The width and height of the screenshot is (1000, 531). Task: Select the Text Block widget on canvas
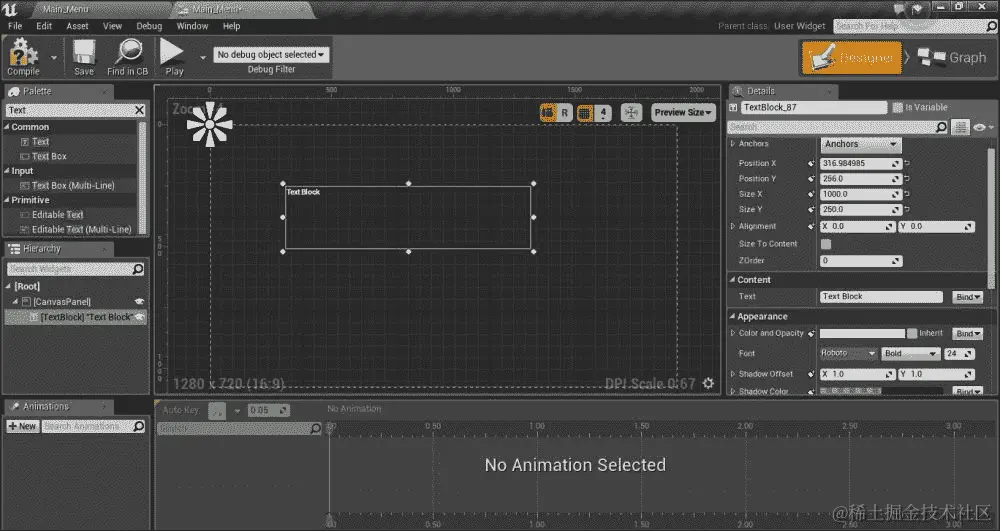[x=408, y=217]
